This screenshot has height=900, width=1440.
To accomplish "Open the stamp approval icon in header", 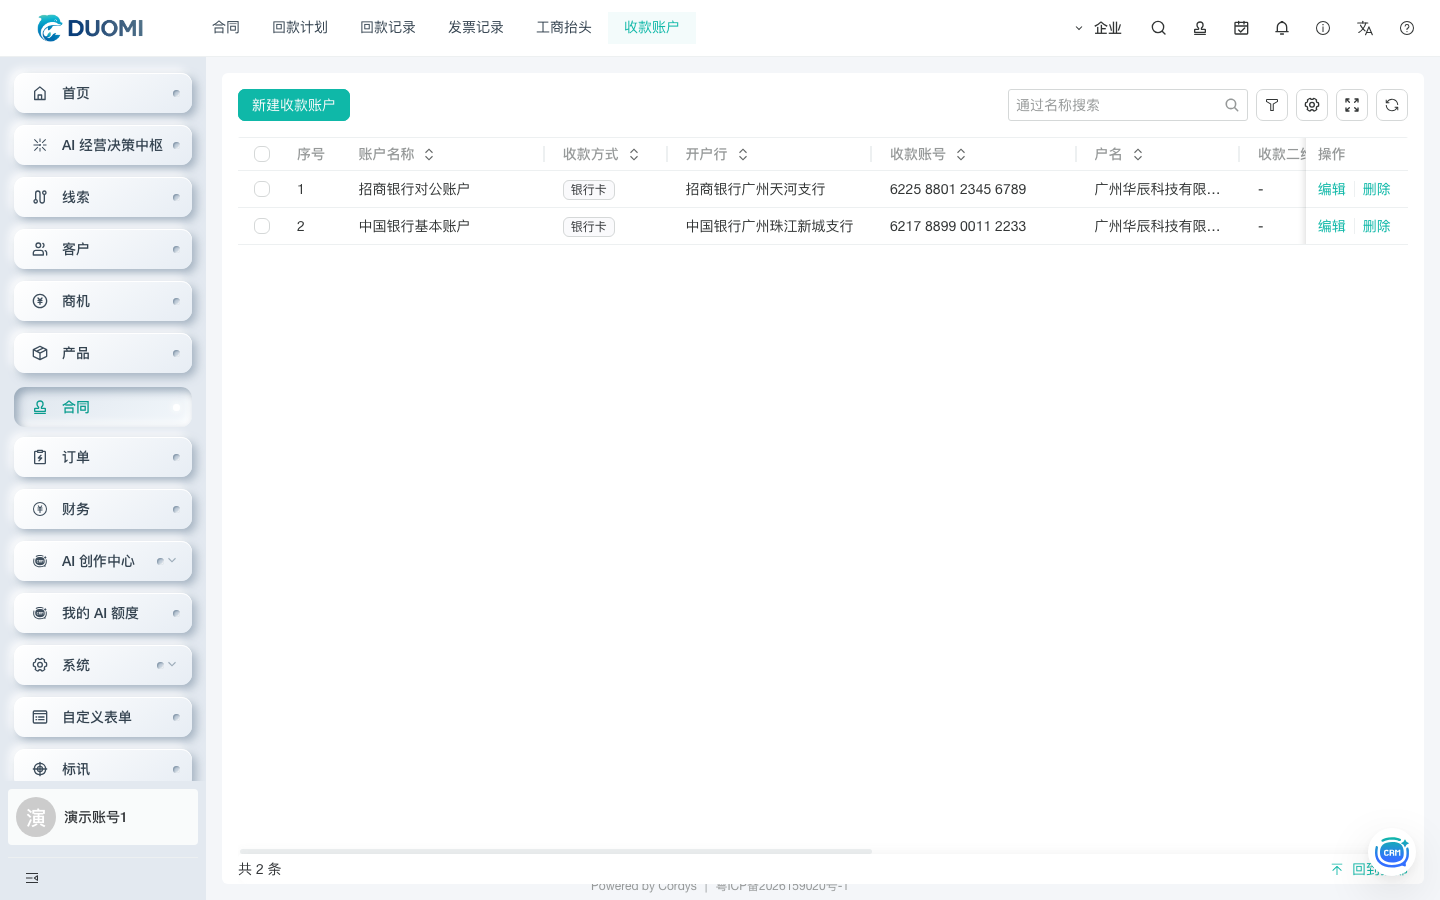I will [1200, 28].
